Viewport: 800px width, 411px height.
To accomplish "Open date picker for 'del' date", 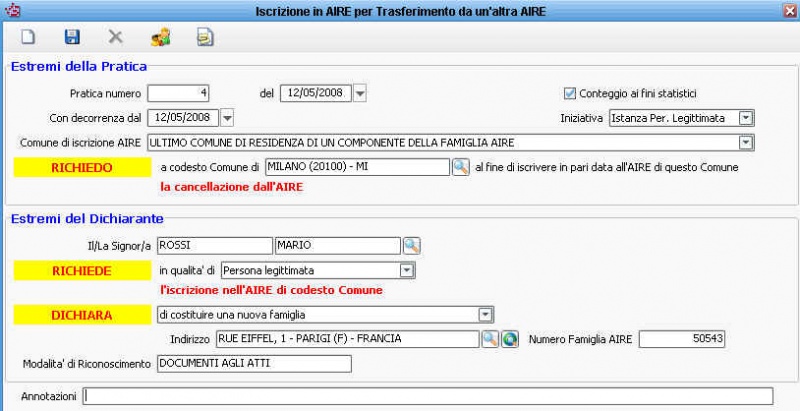I will coord(360,93).
